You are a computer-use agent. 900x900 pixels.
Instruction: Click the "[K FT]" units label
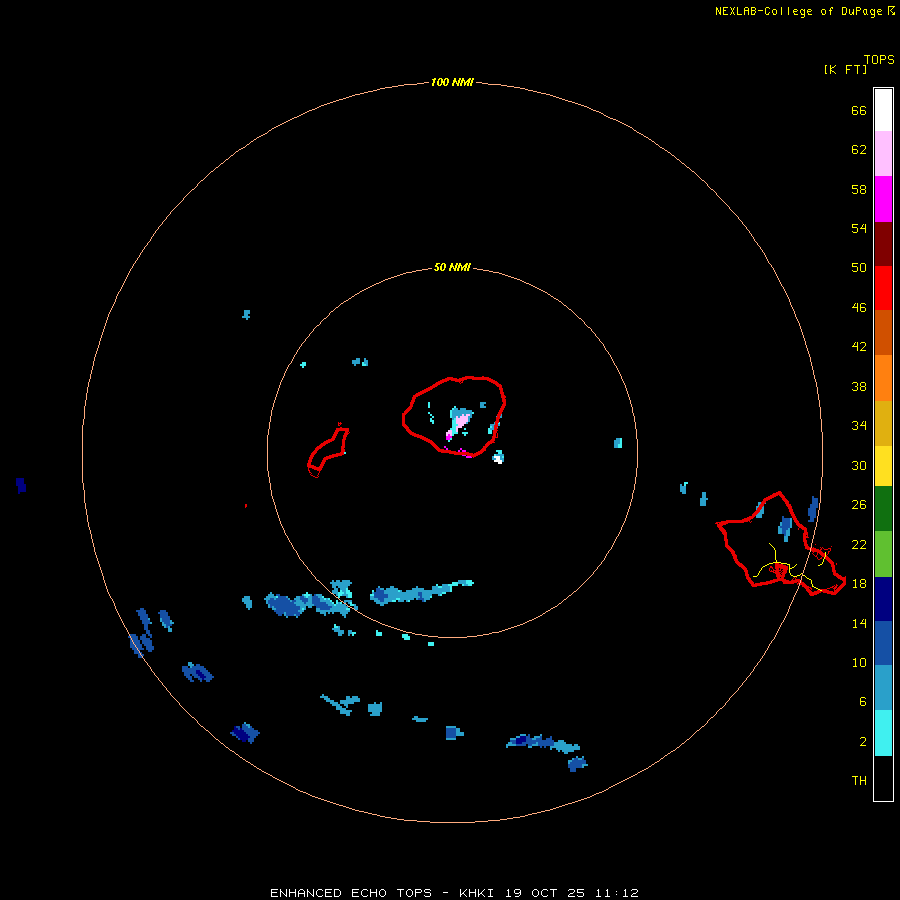point(845,69)
